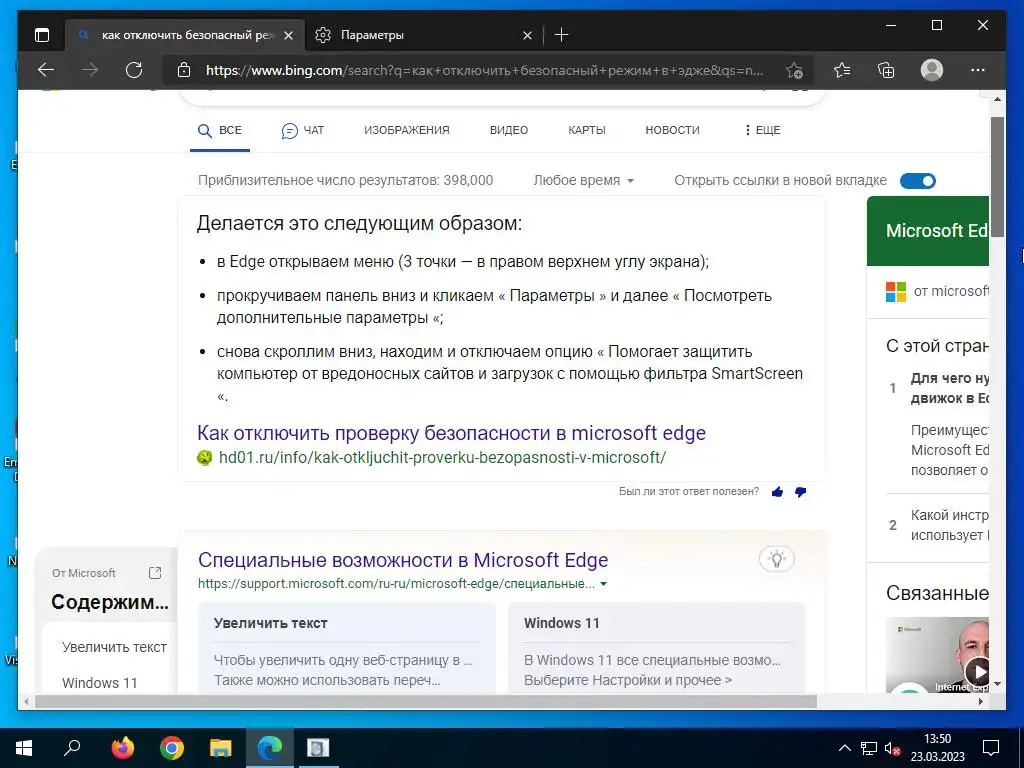Select Windows 11 in Содержимое sidebar
The width and height of the screenshot is (1024, 768).
[x=99, y=683]
